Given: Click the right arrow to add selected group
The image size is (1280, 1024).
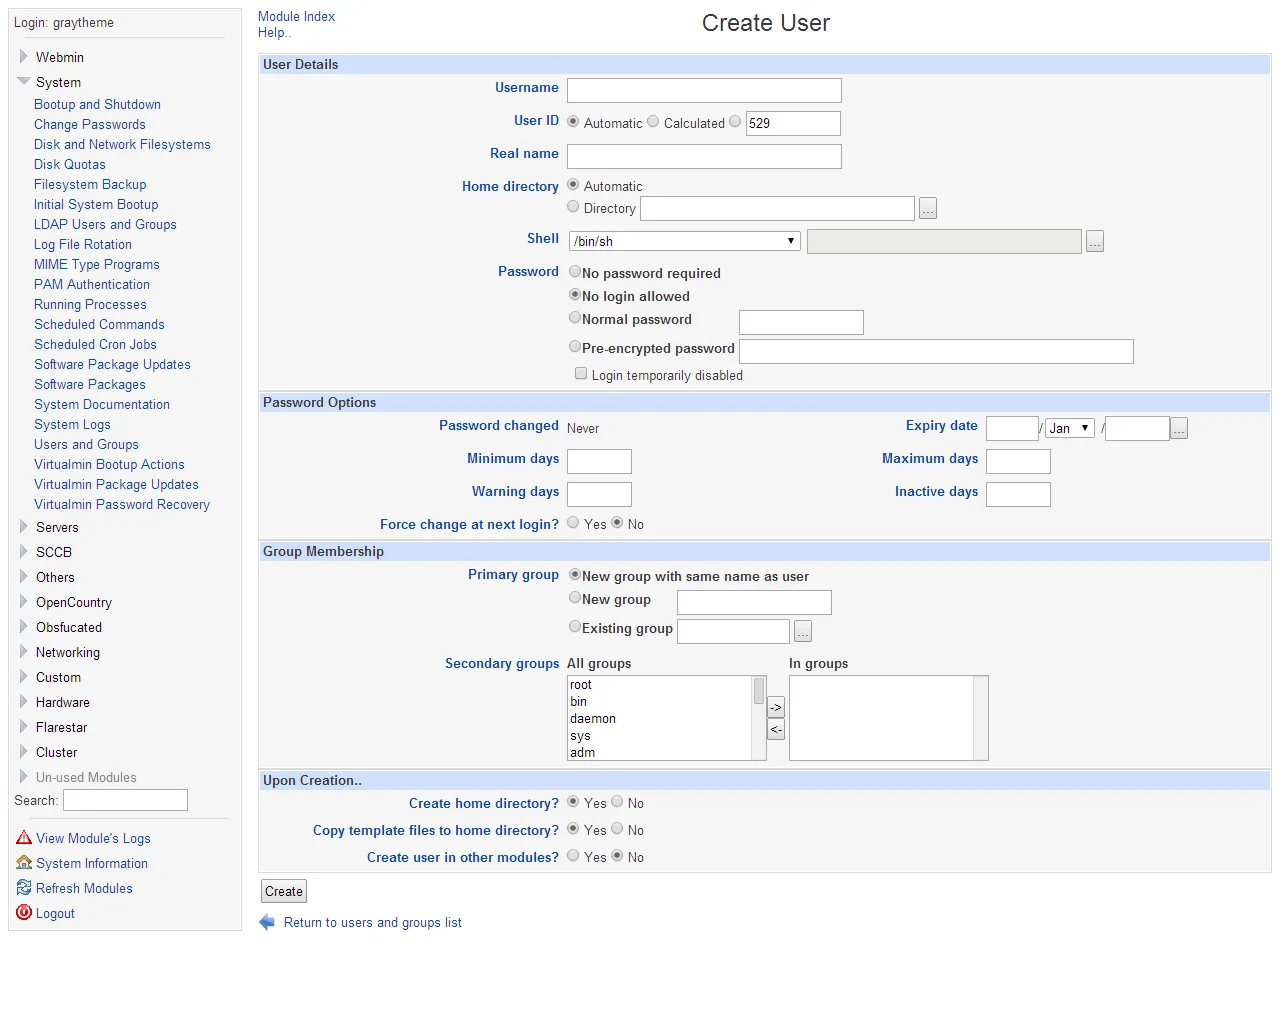Looking at the screenshot, I should (x=776, y=707).
